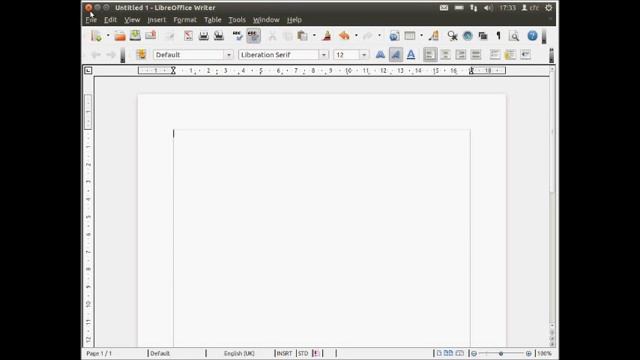Open the New document dropdown arrow
Screen dimensions: 640x360
[108, 36]
